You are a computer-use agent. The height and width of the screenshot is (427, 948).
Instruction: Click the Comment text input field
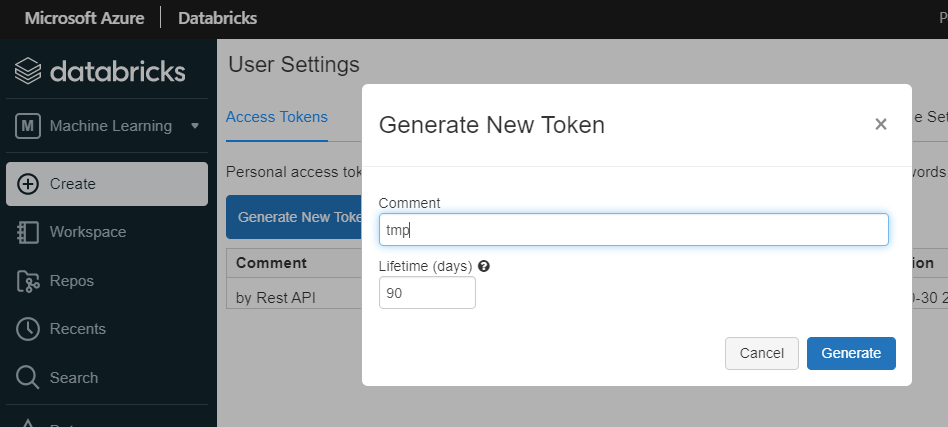[x=633, y=230]
